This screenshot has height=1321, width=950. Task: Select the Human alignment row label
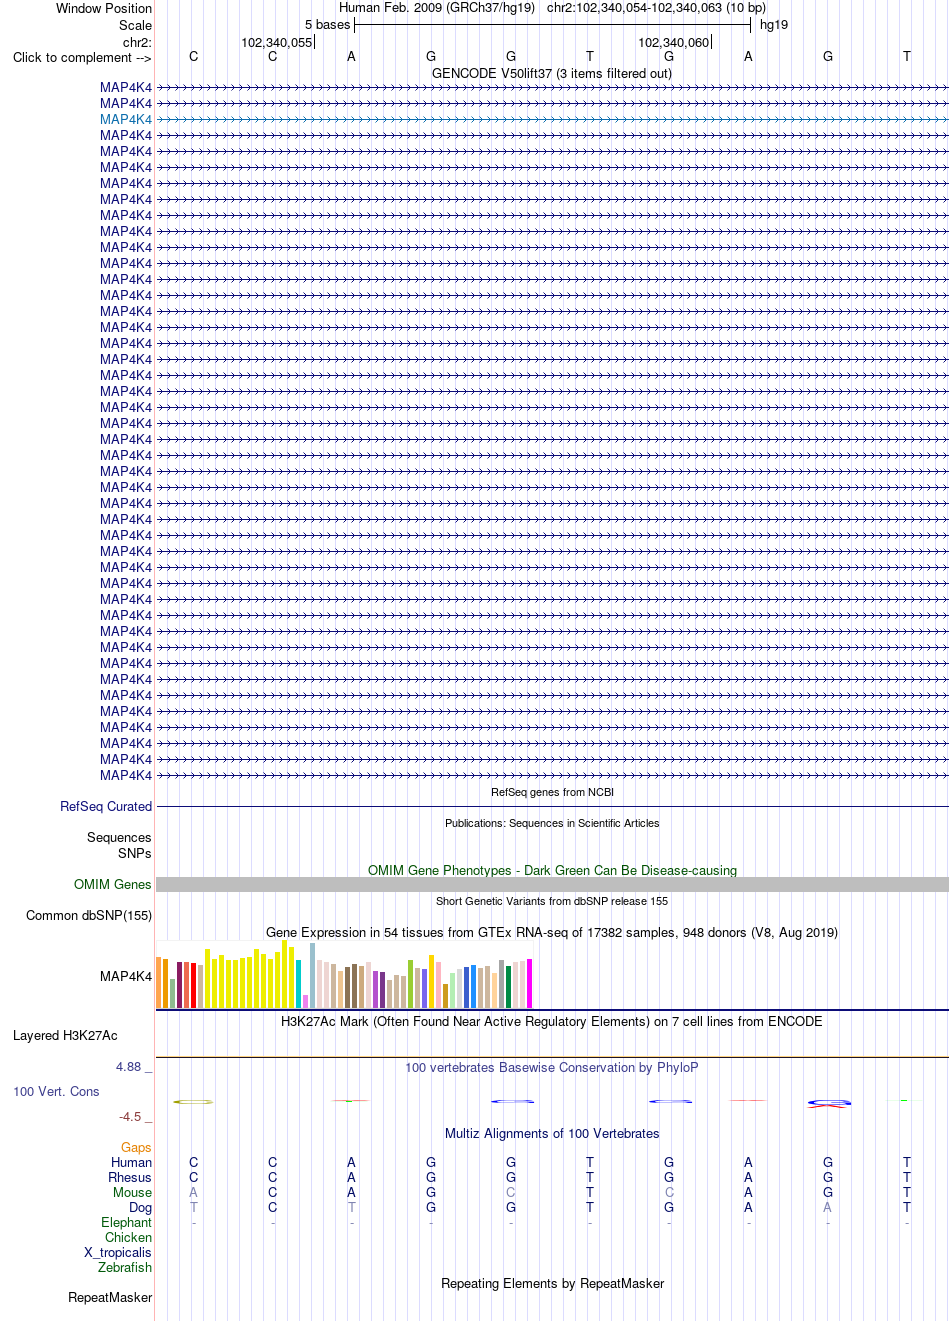click(x=131, y=1162)
